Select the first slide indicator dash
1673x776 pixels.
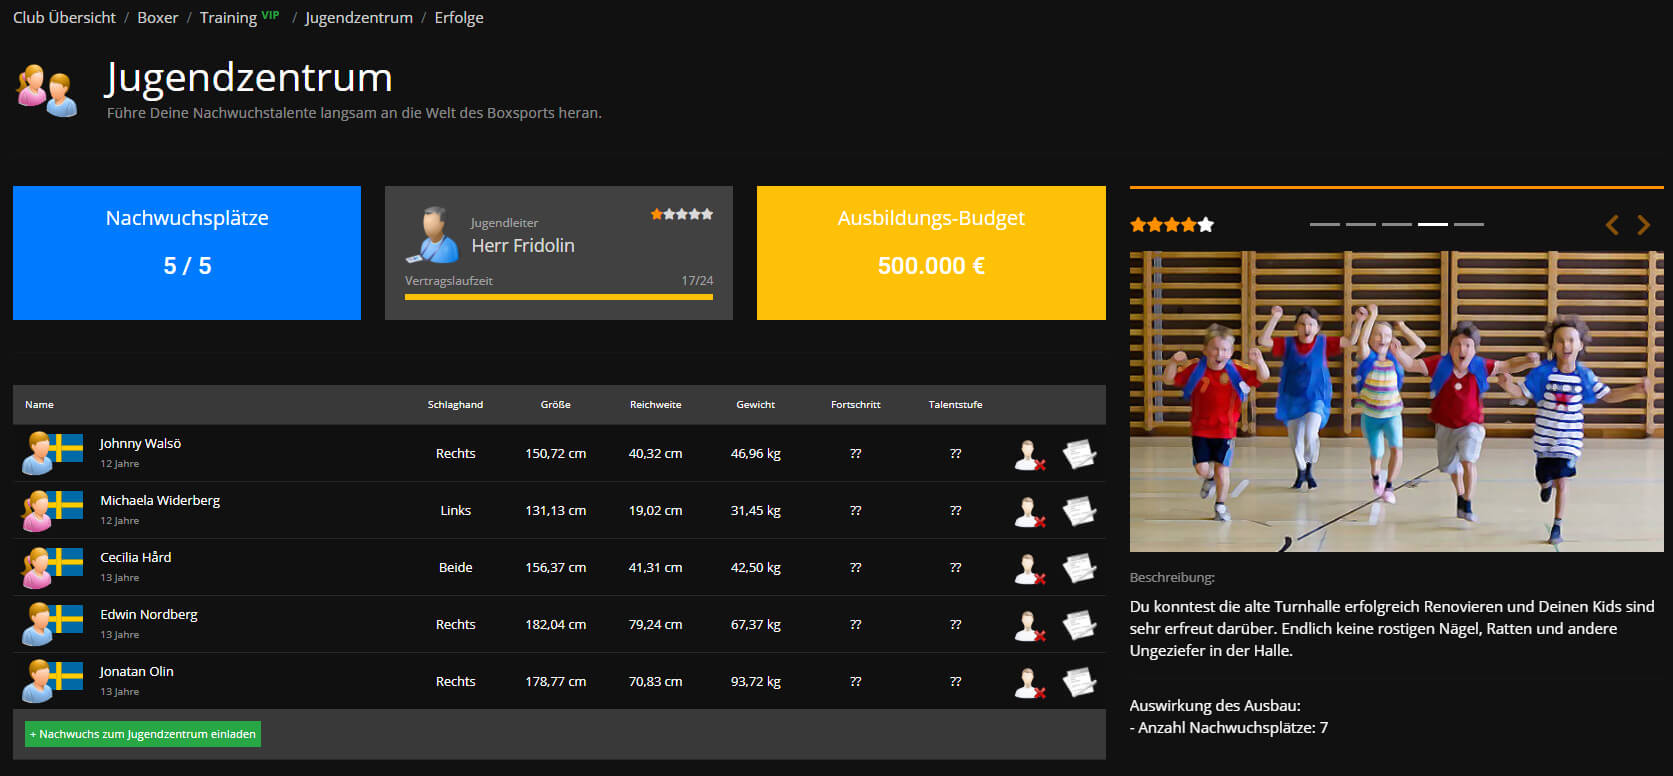click(x=1324, y=225)
